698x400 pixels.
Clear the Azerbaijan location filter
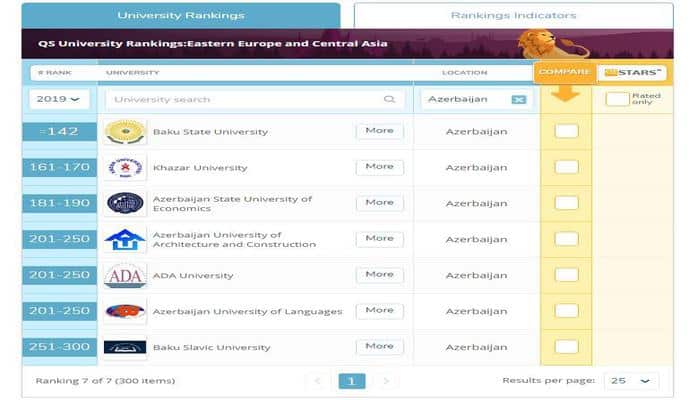pyautogui.click(x=518, y=100)
